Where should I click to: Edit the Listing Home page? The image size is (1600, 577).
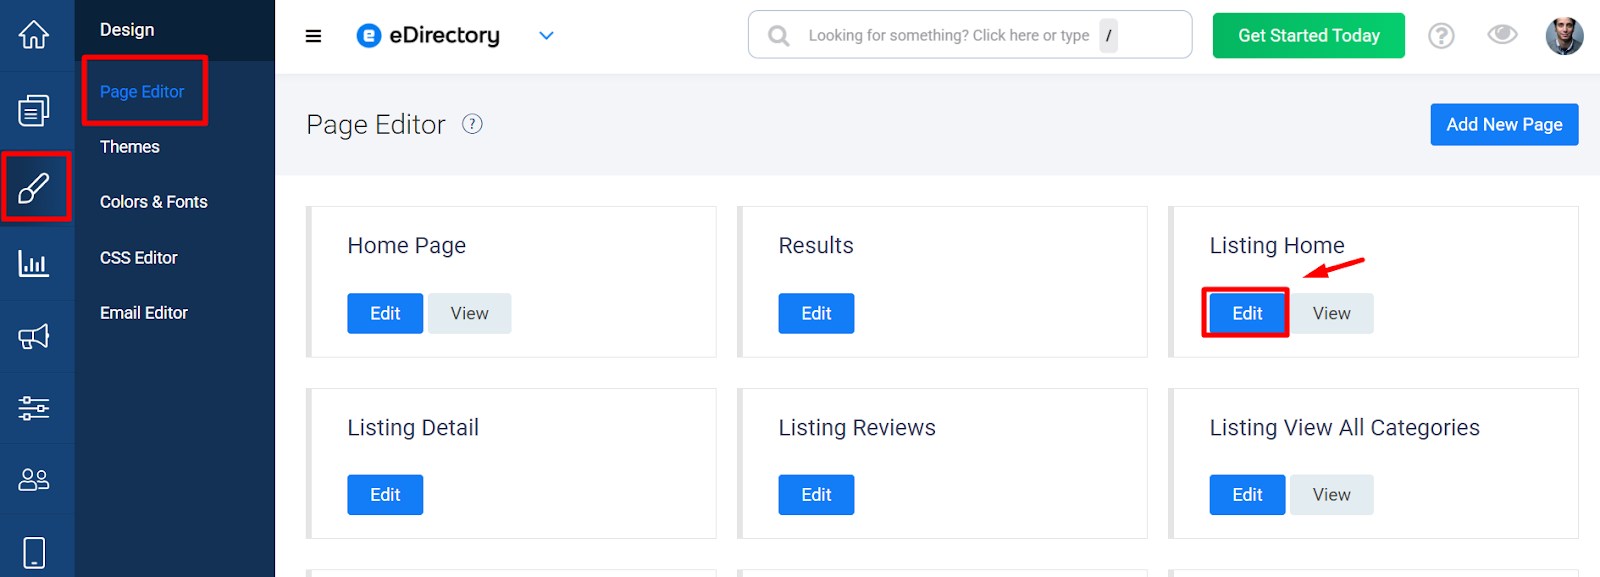click(1247, 313)
